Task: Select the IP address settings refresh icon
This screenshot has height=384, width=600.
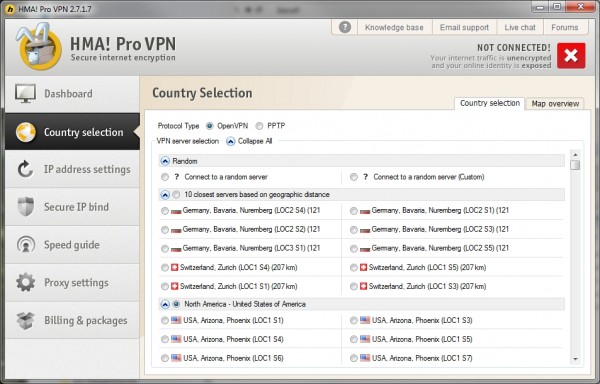Action: click(25, 169)
